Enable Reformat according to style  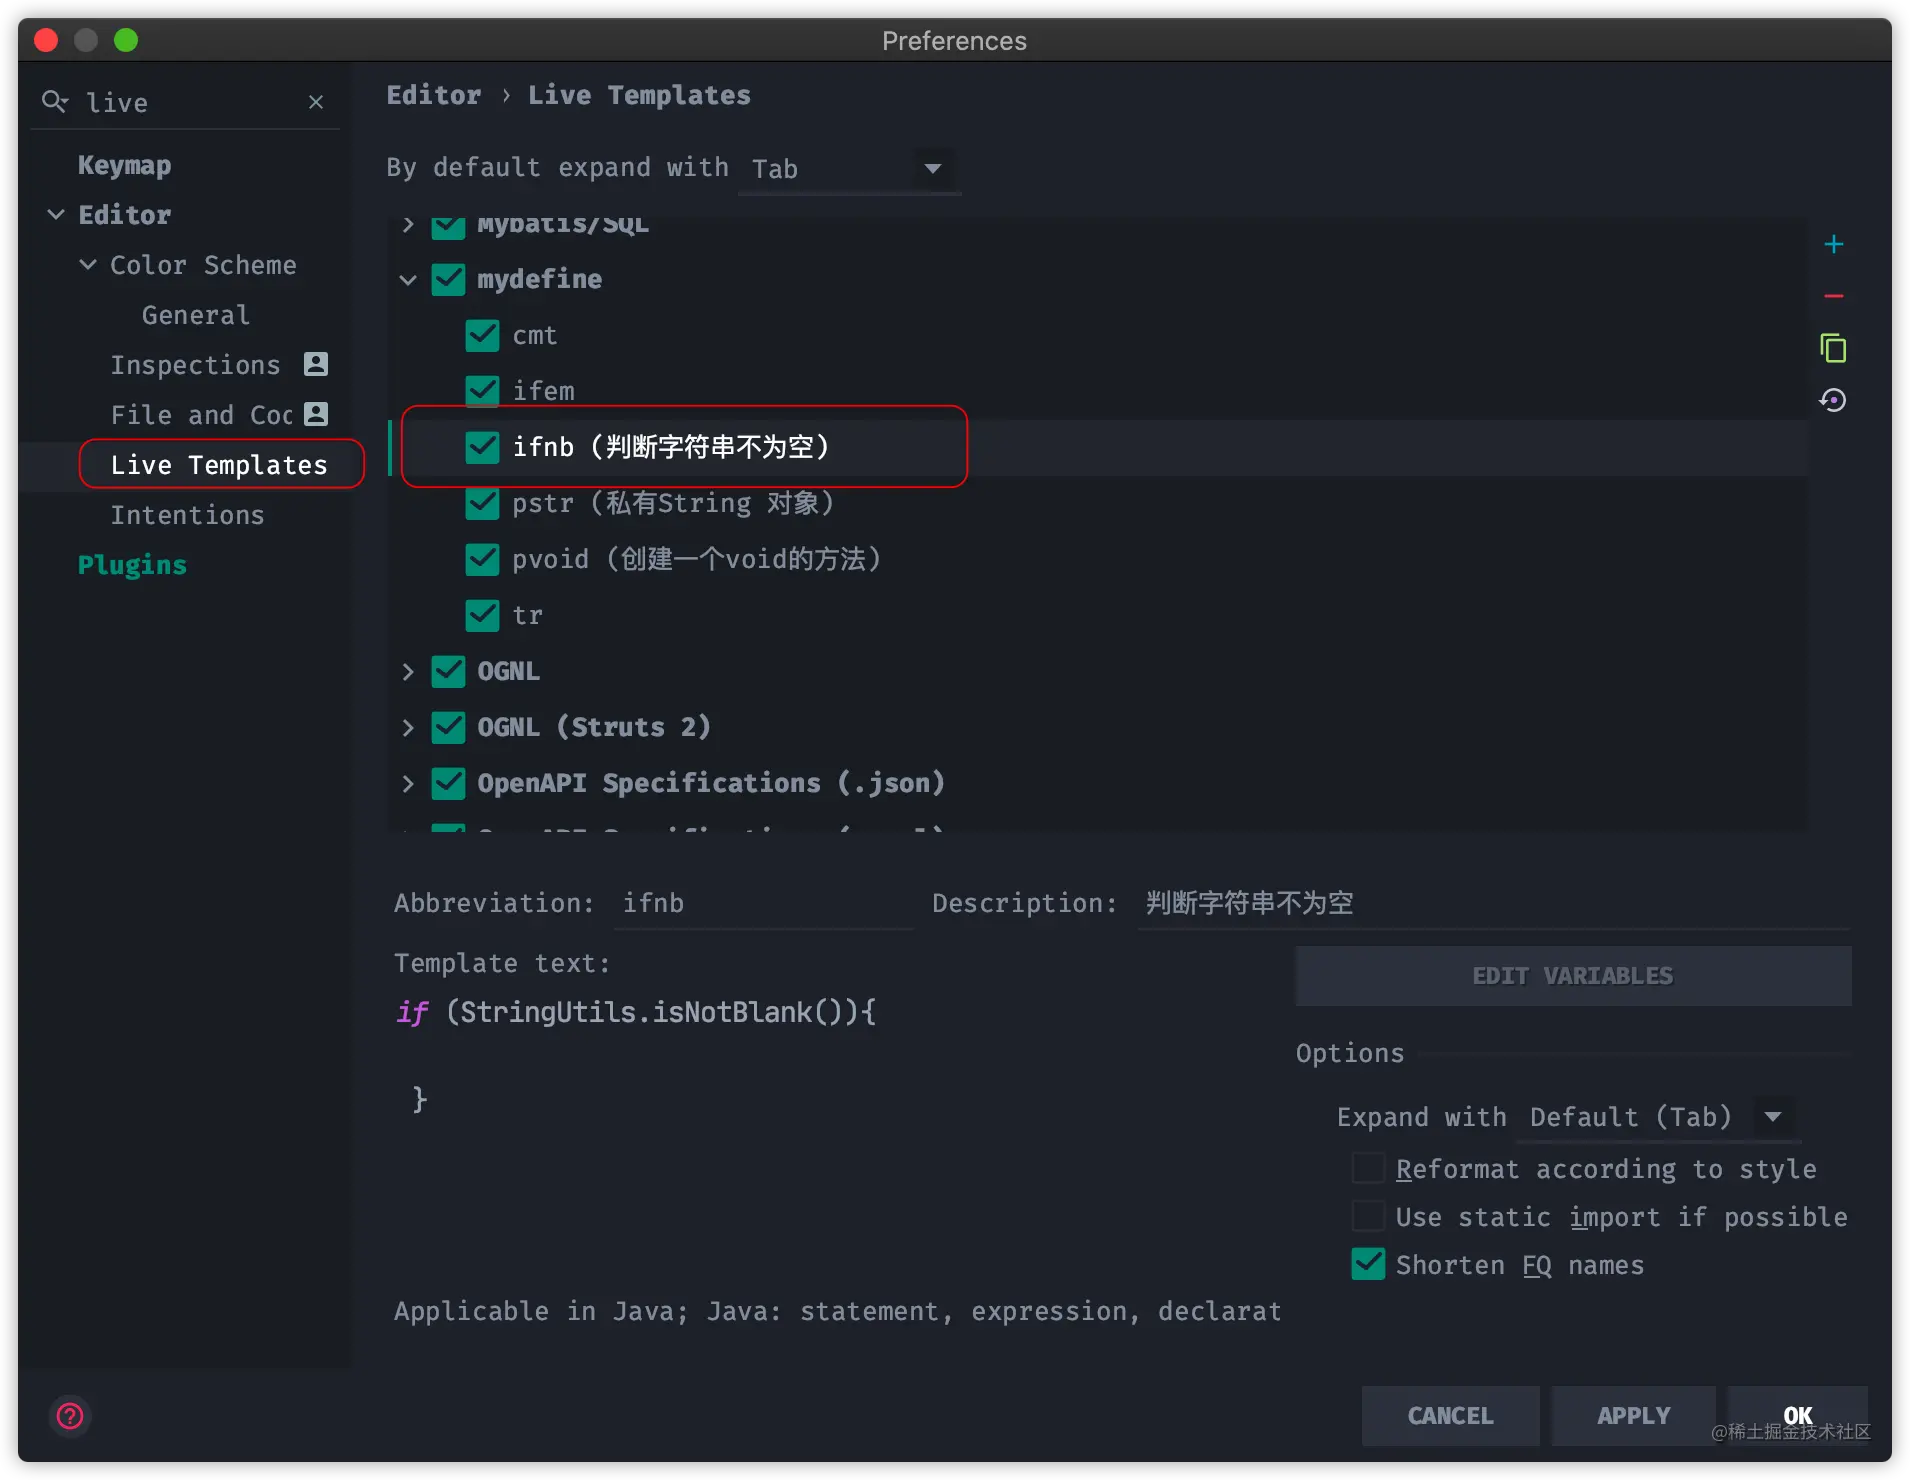coord(1368,1169)
